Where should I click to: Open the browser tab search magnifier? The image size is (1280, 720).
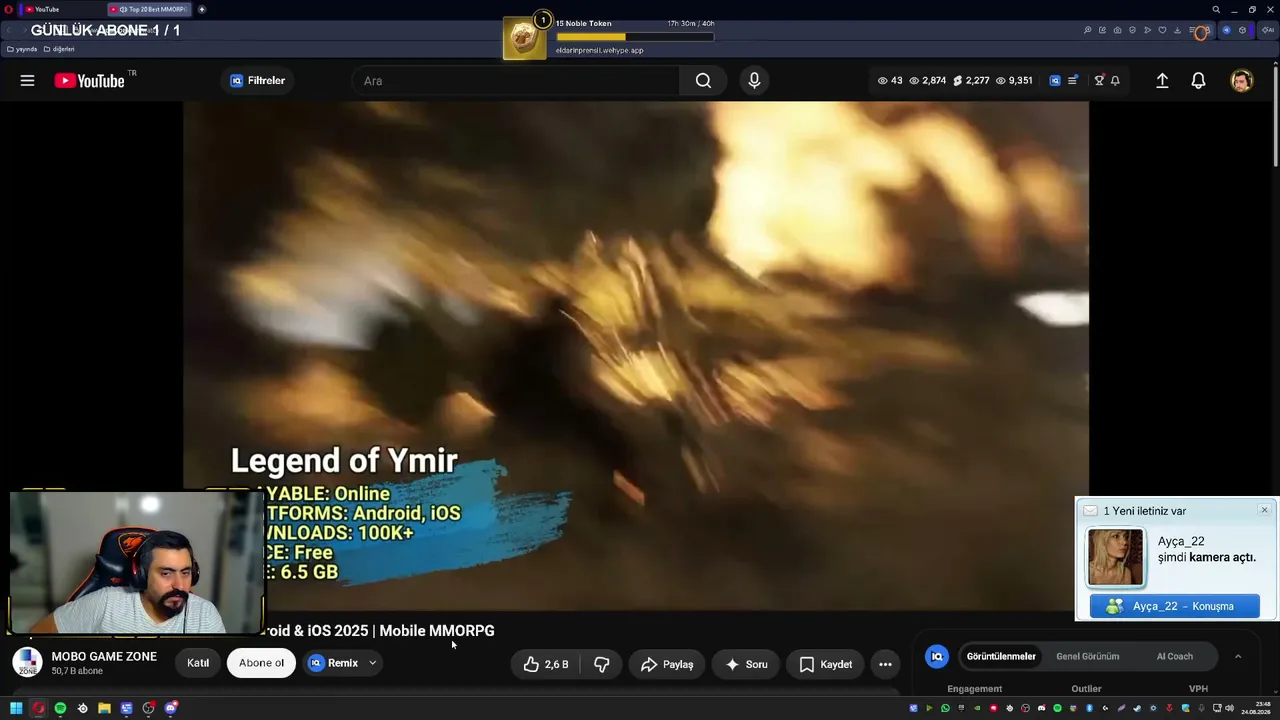click(1216, 9)
